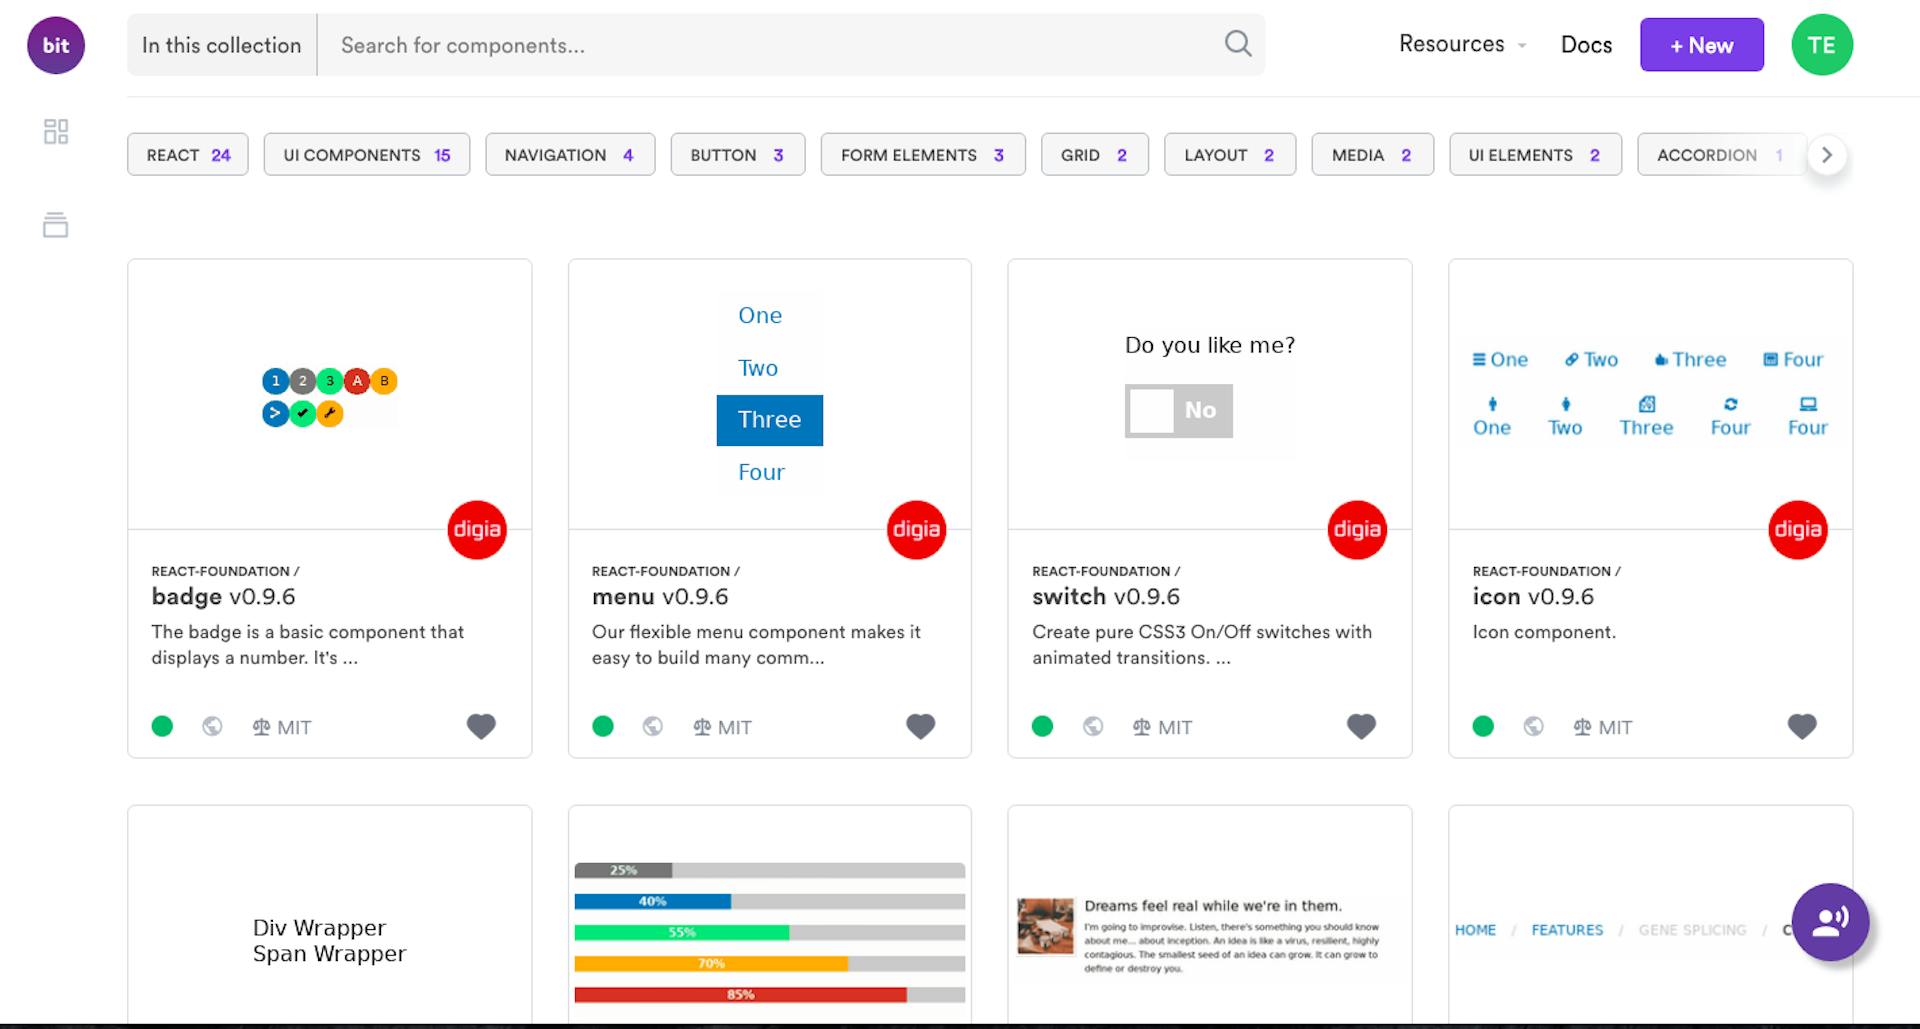Click the + New button
This screenshot has width=1920, height=1029.
pos(1701,45)
